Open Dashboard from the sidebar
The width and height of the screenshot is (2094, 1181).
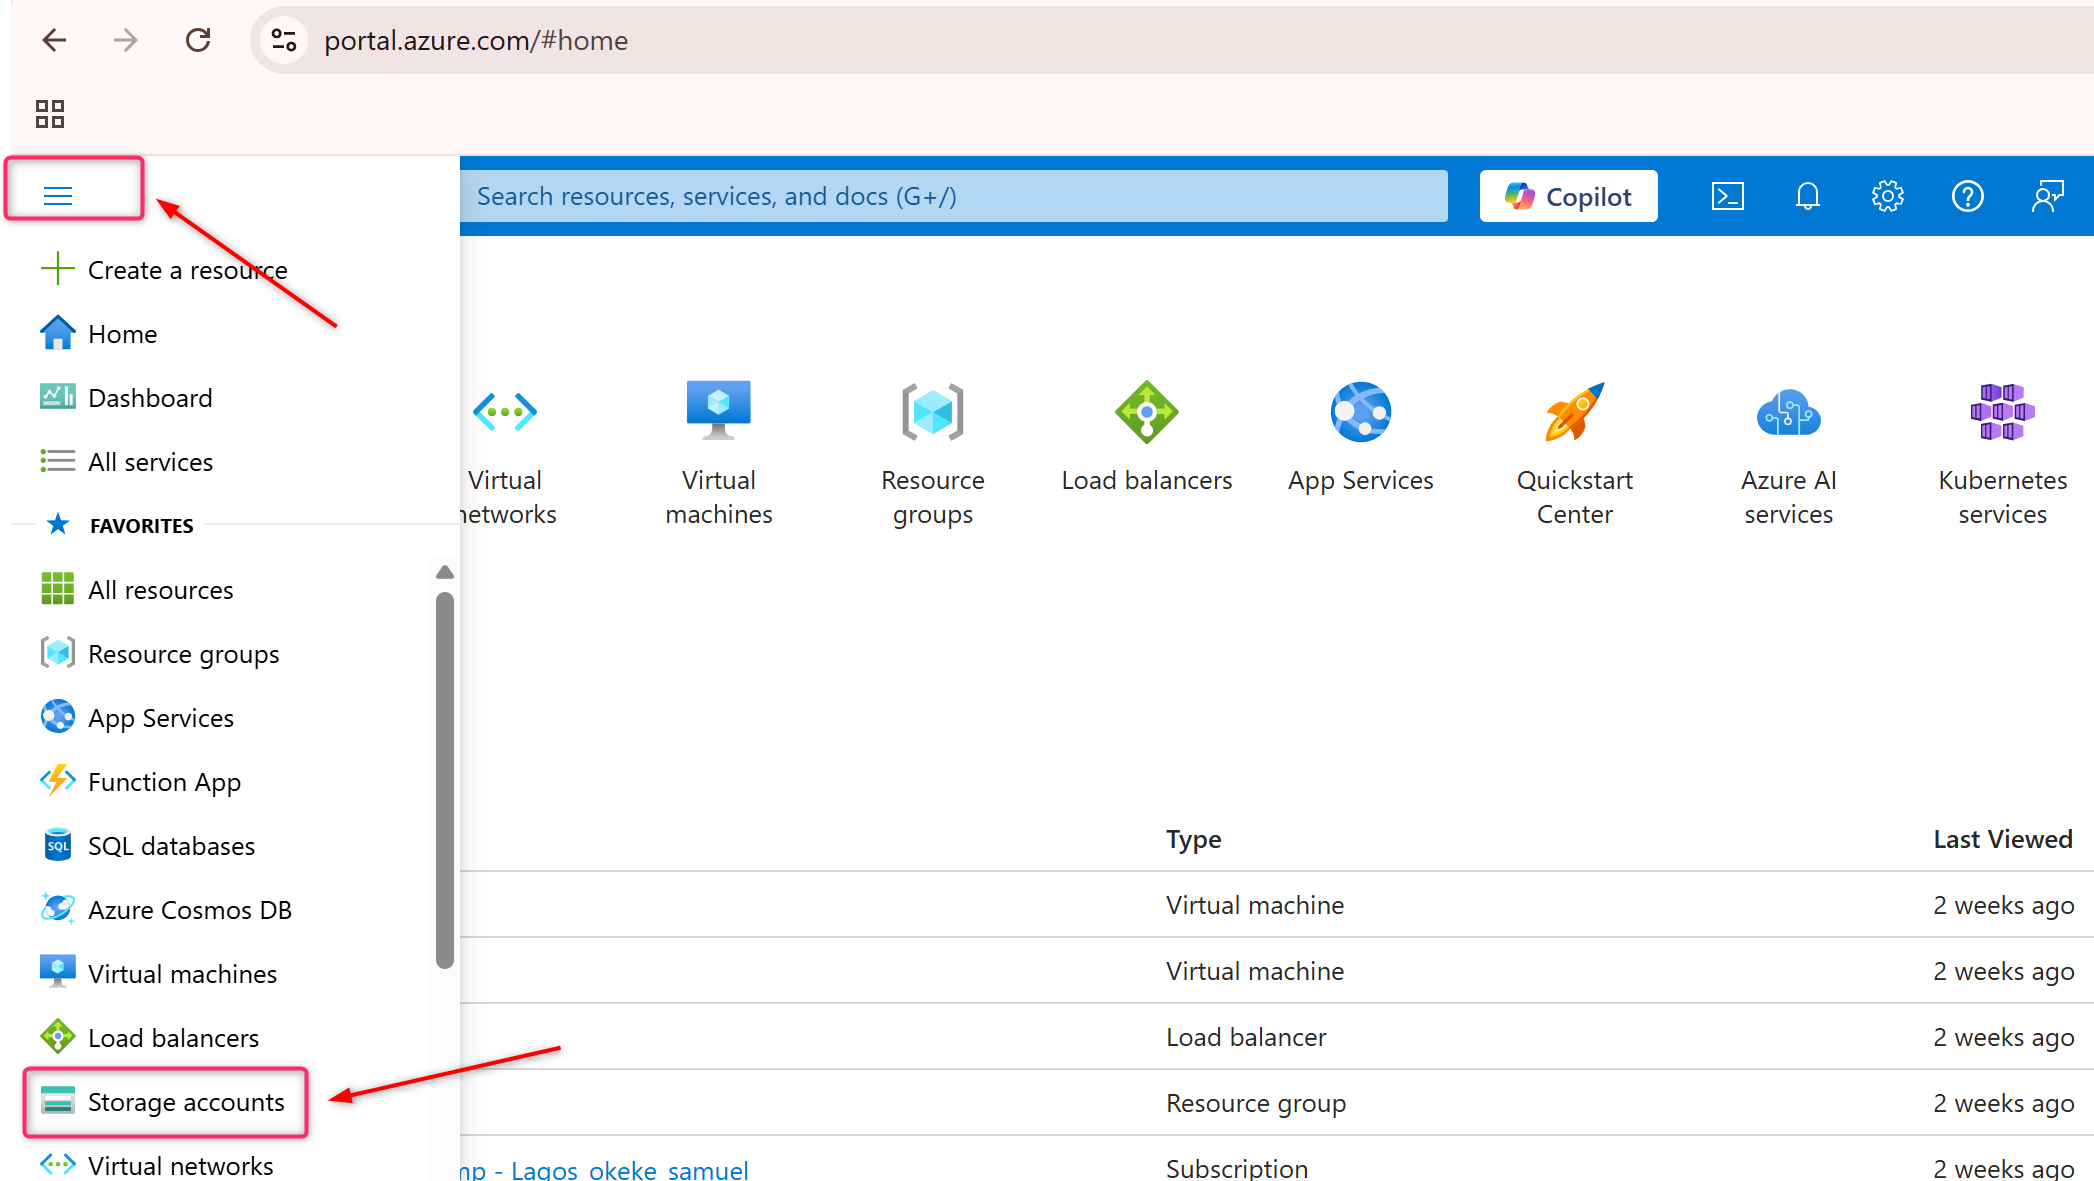126,398
